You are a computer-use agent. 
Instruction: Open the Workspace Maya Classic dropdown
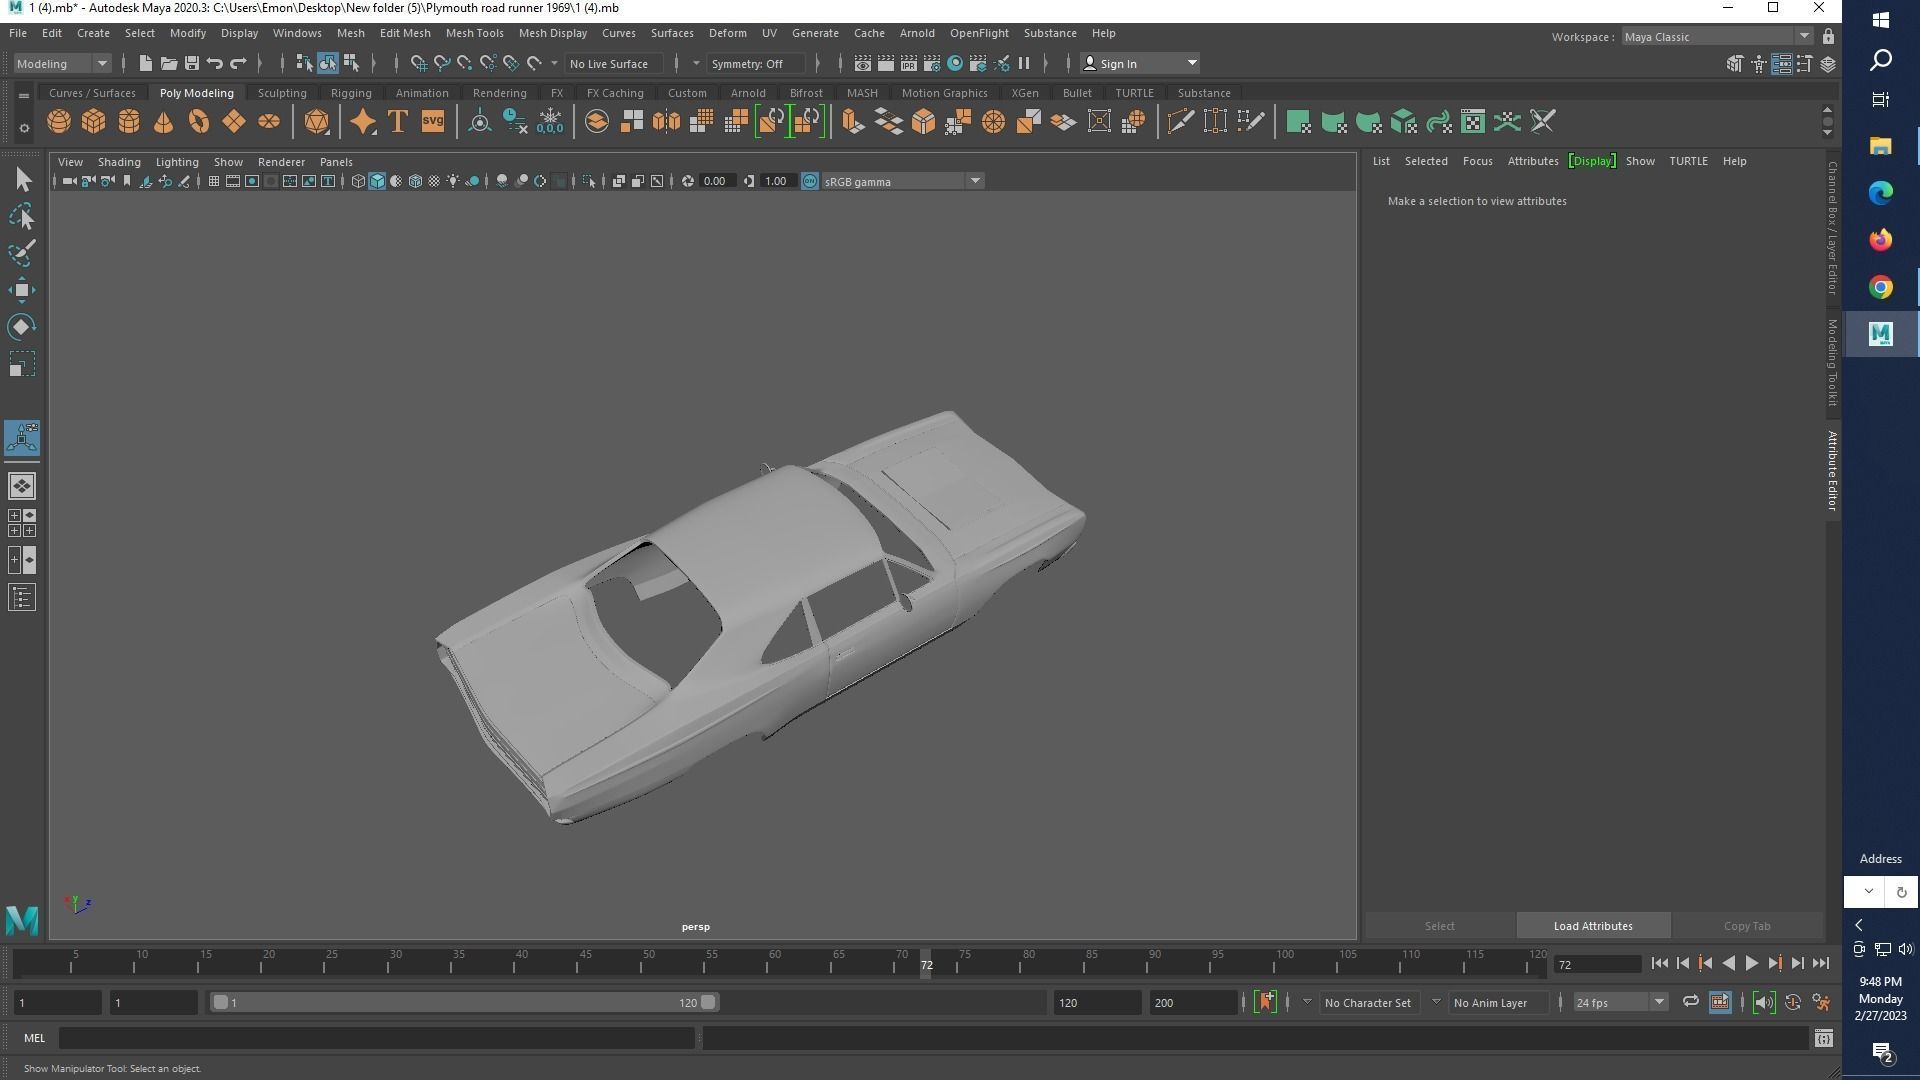[1716, 37]
